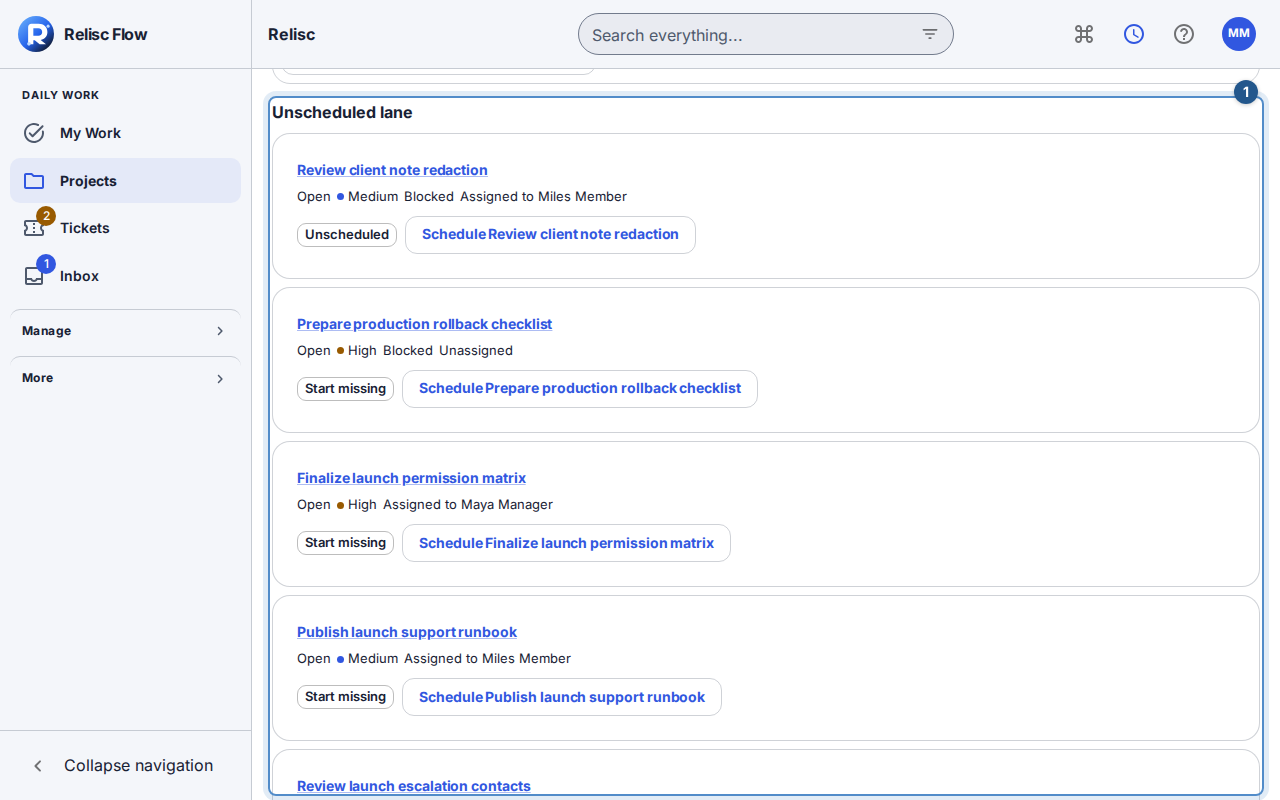Click the Collapse navigation arrow icon
1280x800 pixels.
coord(38,766)
